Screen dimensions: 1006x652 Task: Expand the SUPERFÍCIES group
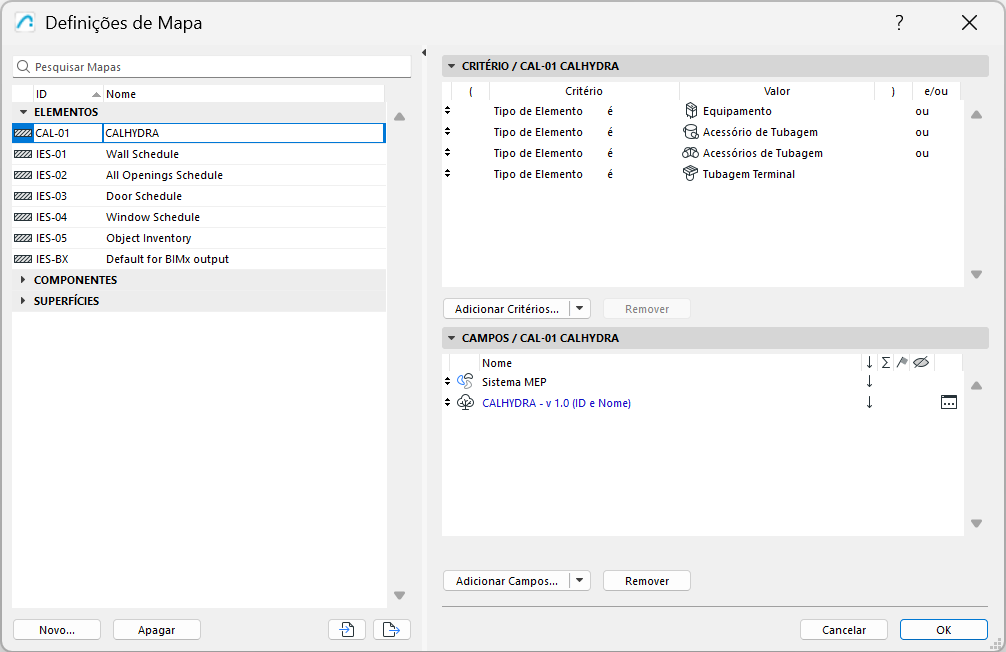(x=23, y=301)
